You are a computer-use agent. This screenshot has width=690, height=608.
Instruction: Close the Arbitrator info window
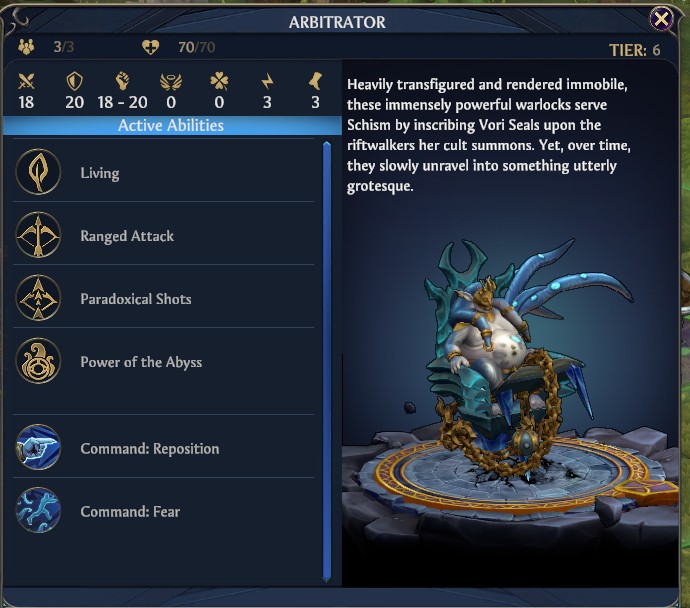click(x=661, y=19)
